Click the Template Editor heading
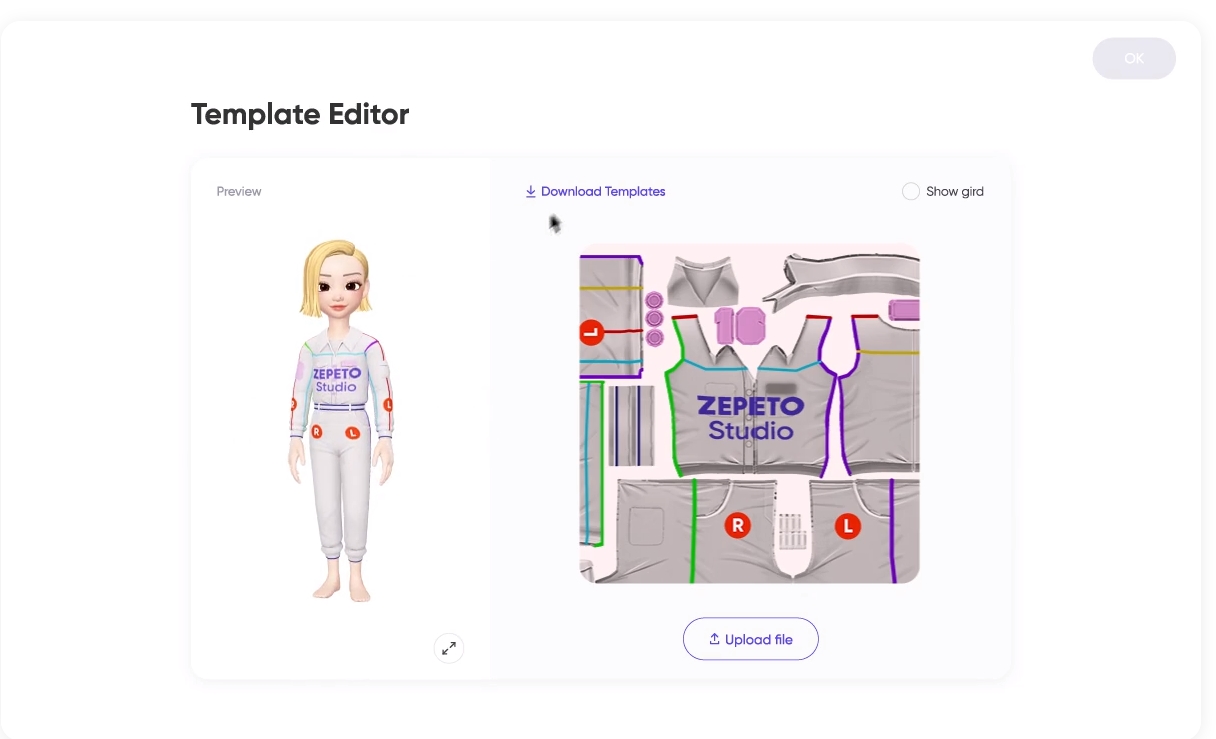This screenshot has width=1216, height=739. coord(300,114)
